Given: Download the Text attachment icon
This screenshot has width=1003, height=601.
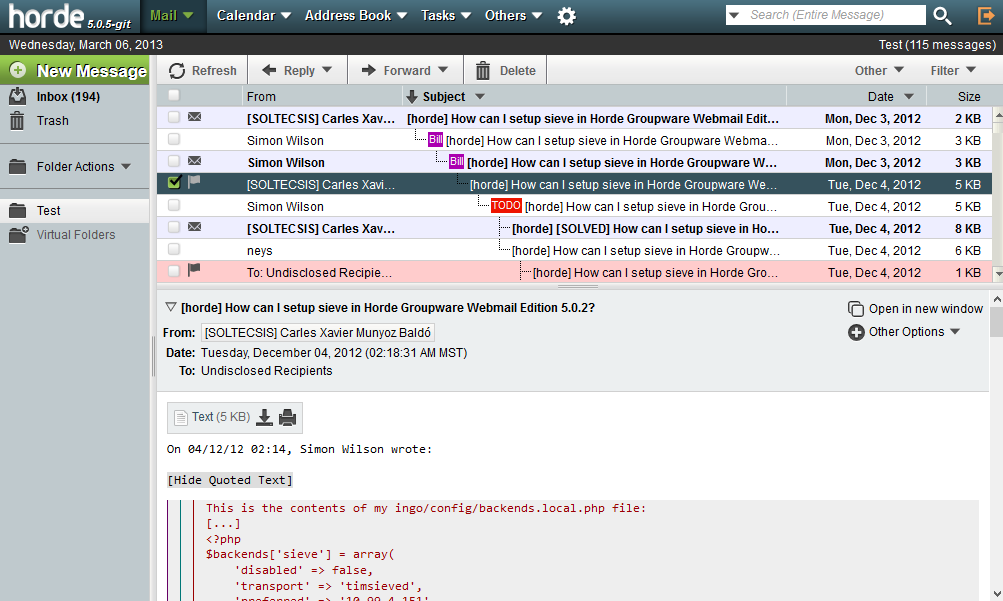Looking at the screenshot, I should pyautogui.click(x=264, y=418).
